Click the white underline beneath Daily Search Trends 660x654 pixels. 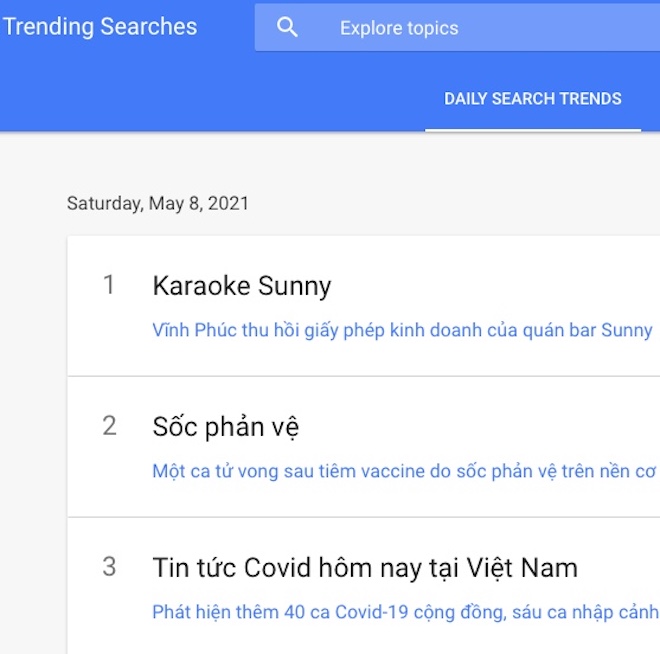coord(533,130)
